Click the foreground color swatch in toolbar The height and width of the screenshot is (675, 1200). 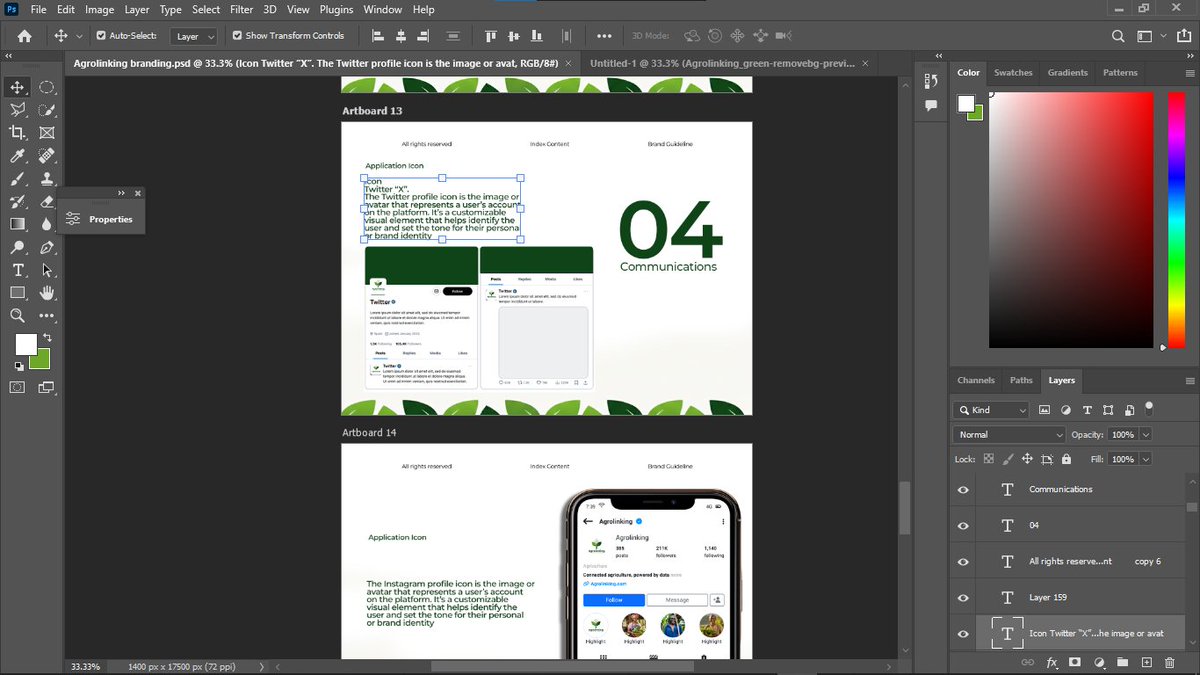25,344
